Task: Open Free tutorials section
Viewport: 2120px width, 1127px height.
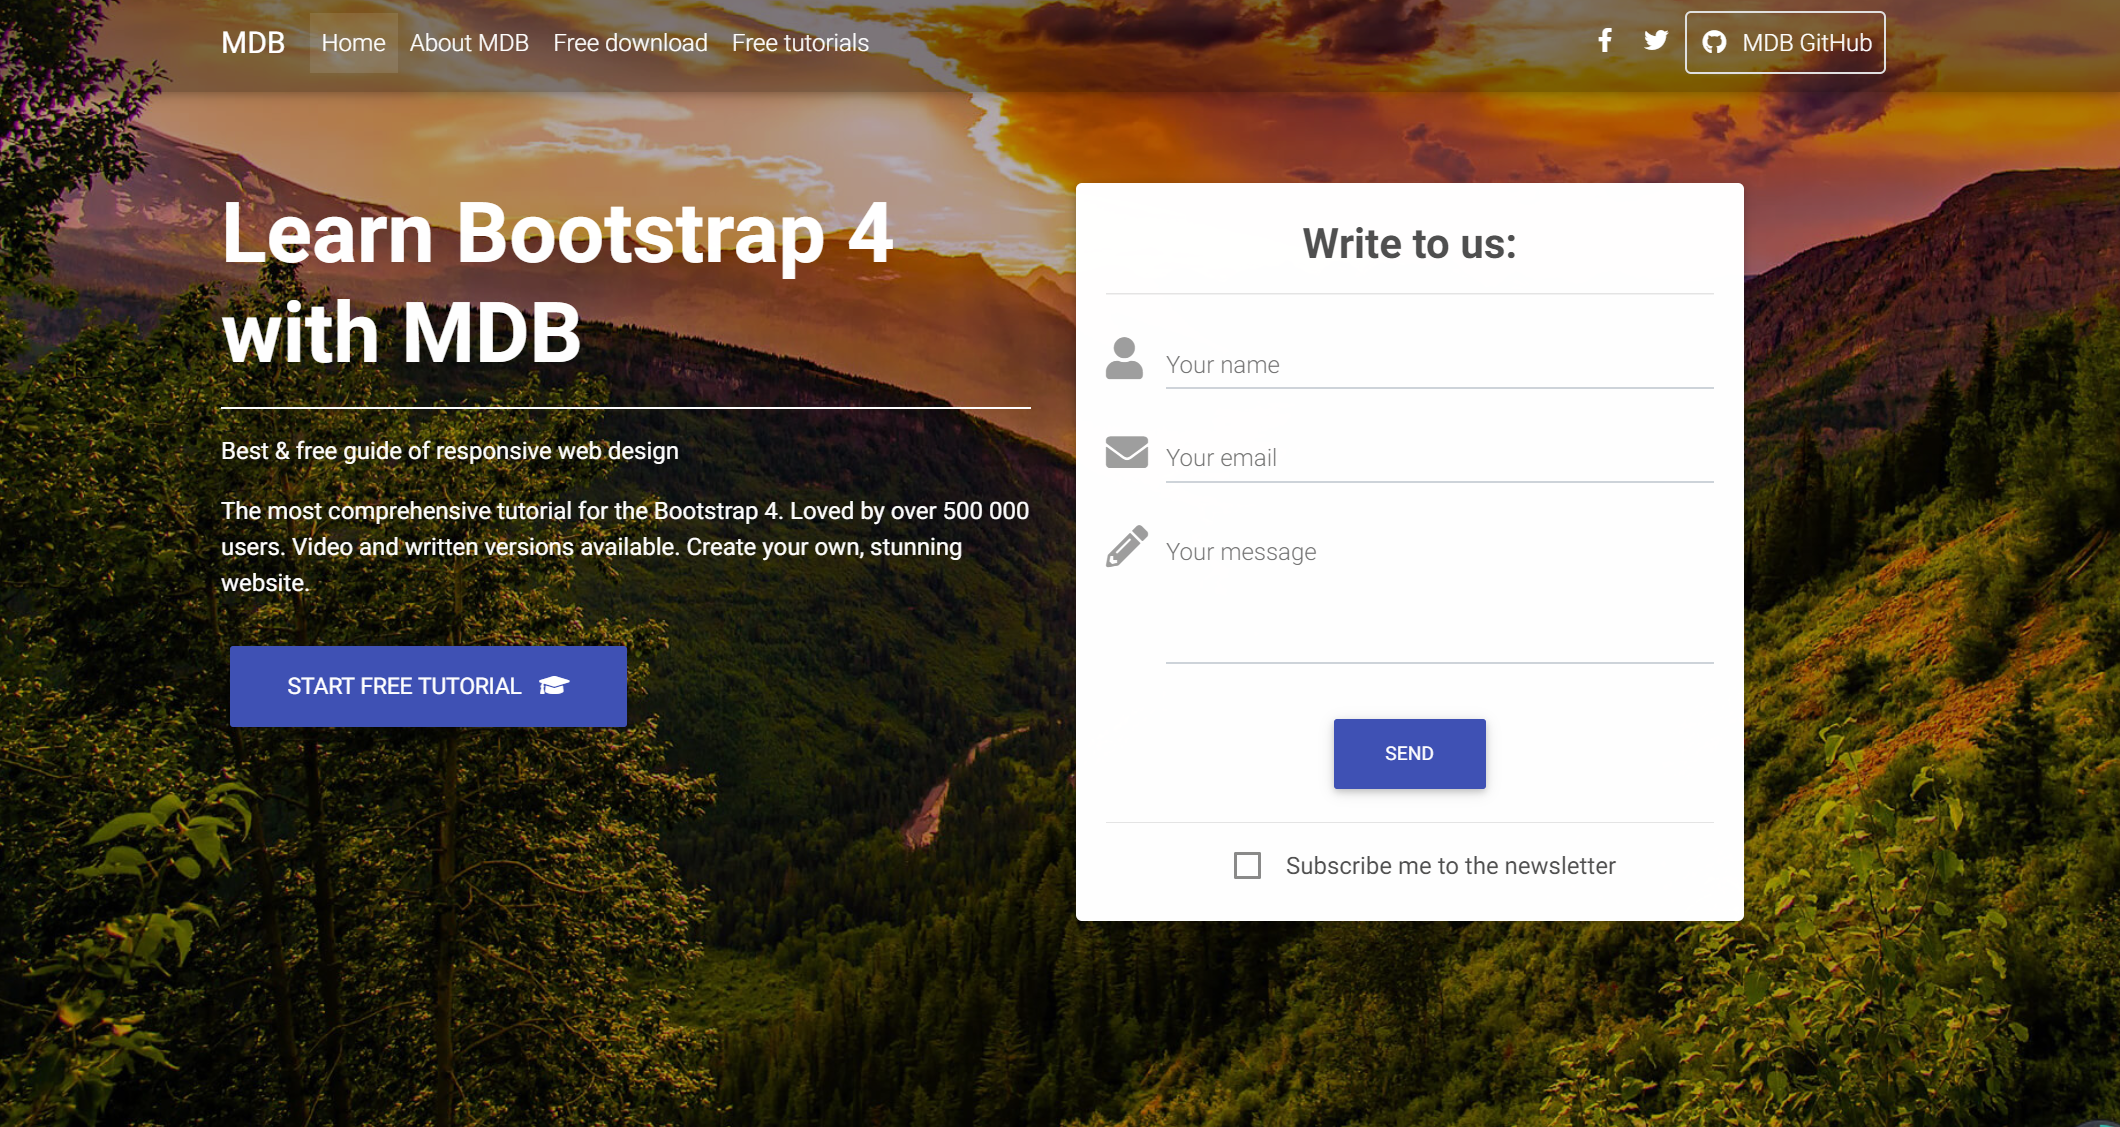Action: [799, 42]
